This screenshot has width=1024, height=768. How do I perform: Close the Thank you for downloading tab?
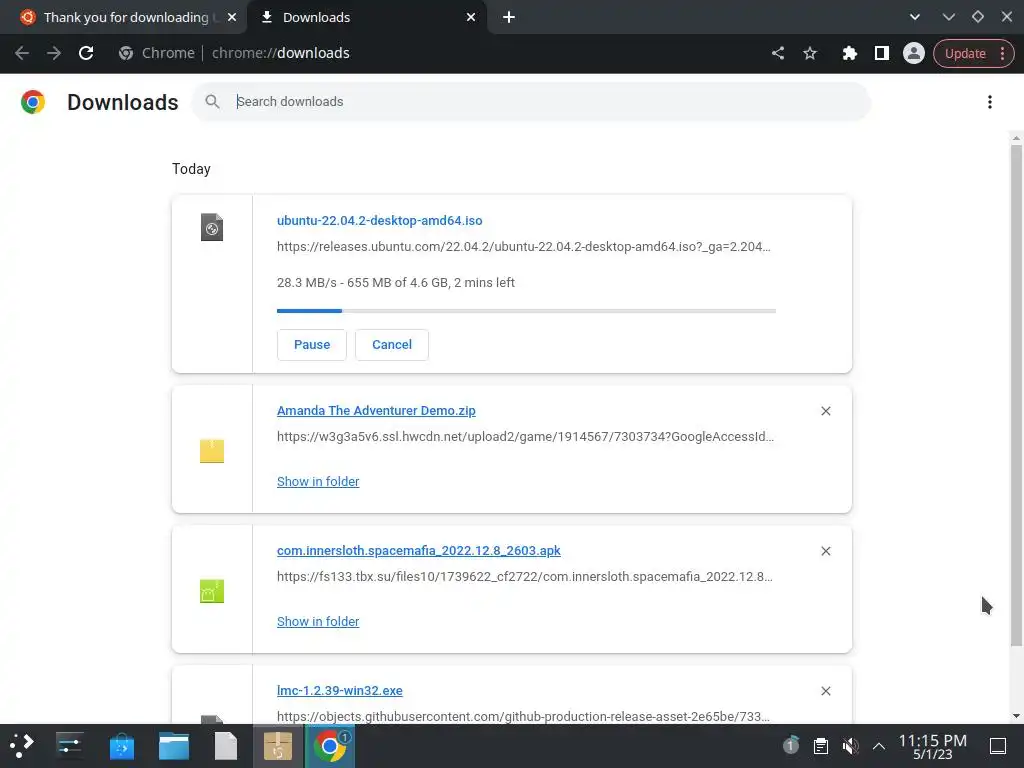(232, 17)
